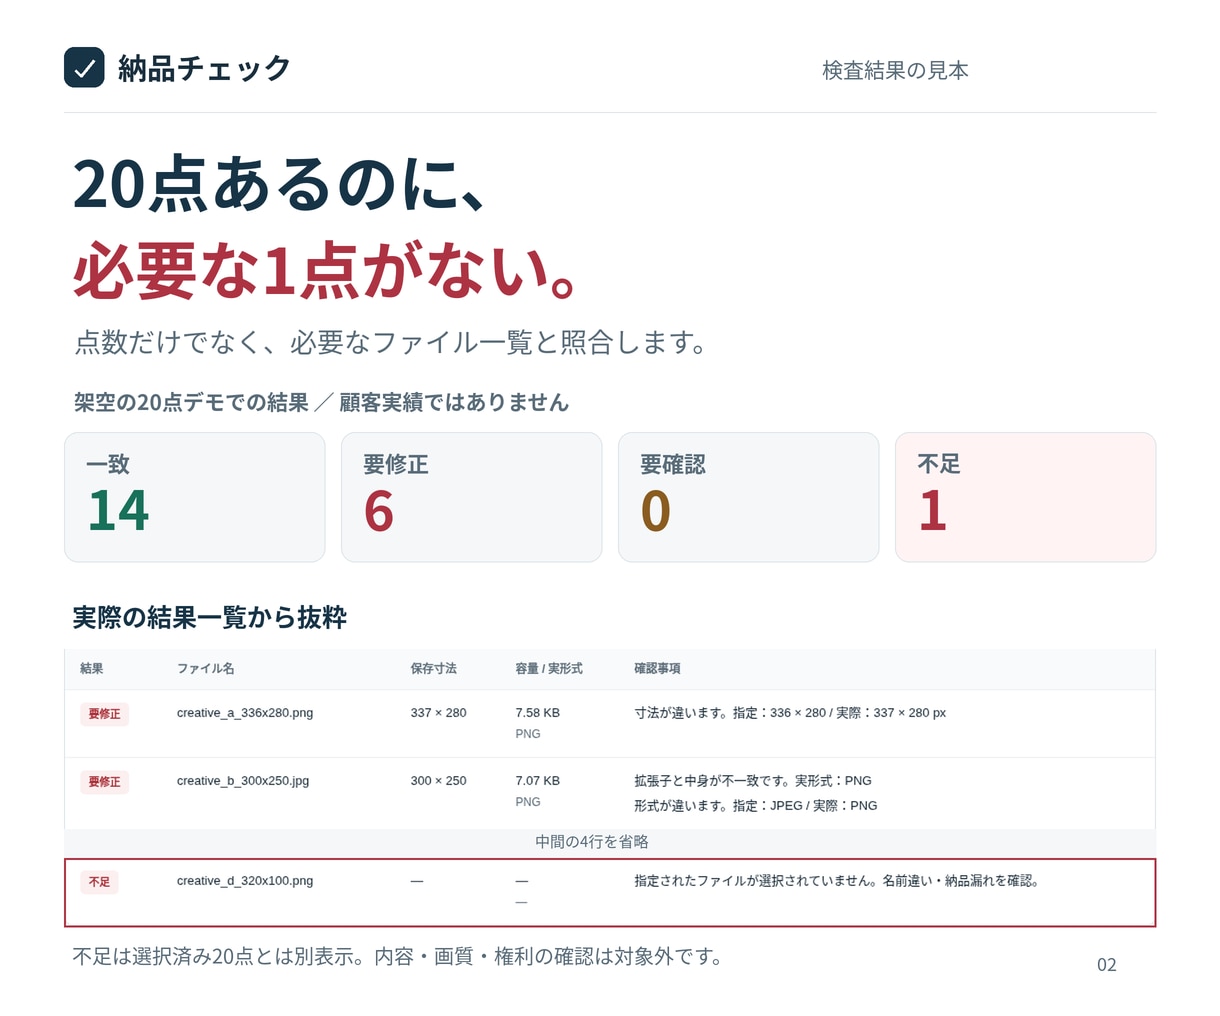Image resolution: width=1220 pixels, height=1016 pixels.
Task: Click the red 必要な1点がない。 headline
Action: click(x=325, y=270)
